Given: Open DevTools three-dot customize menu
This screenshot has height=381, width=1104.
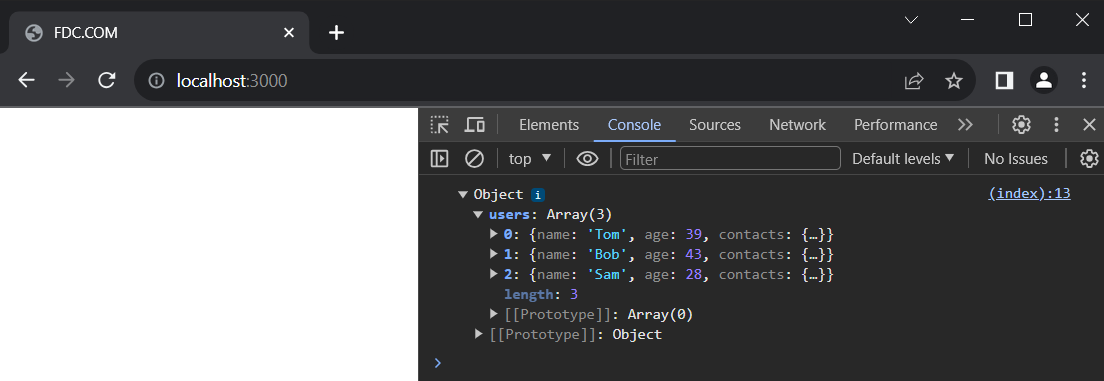Looking at the screenshot, I should pos(1056,125).
